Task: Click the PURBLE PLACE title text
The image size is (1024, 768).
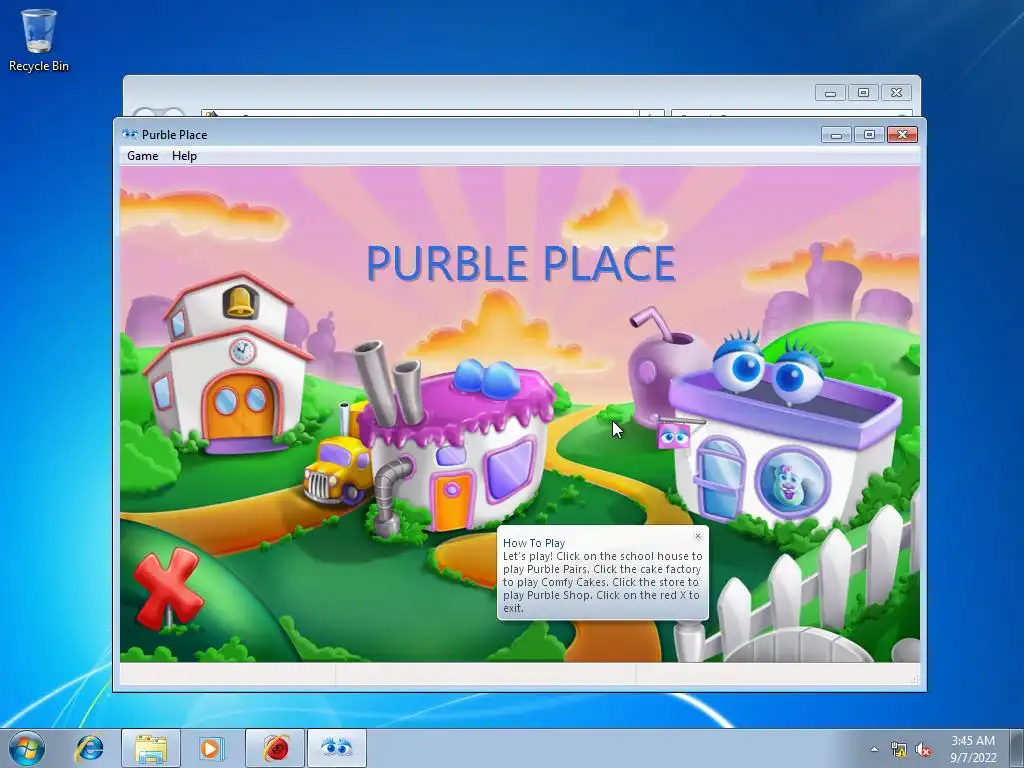Action: click(x=520, y=263)
